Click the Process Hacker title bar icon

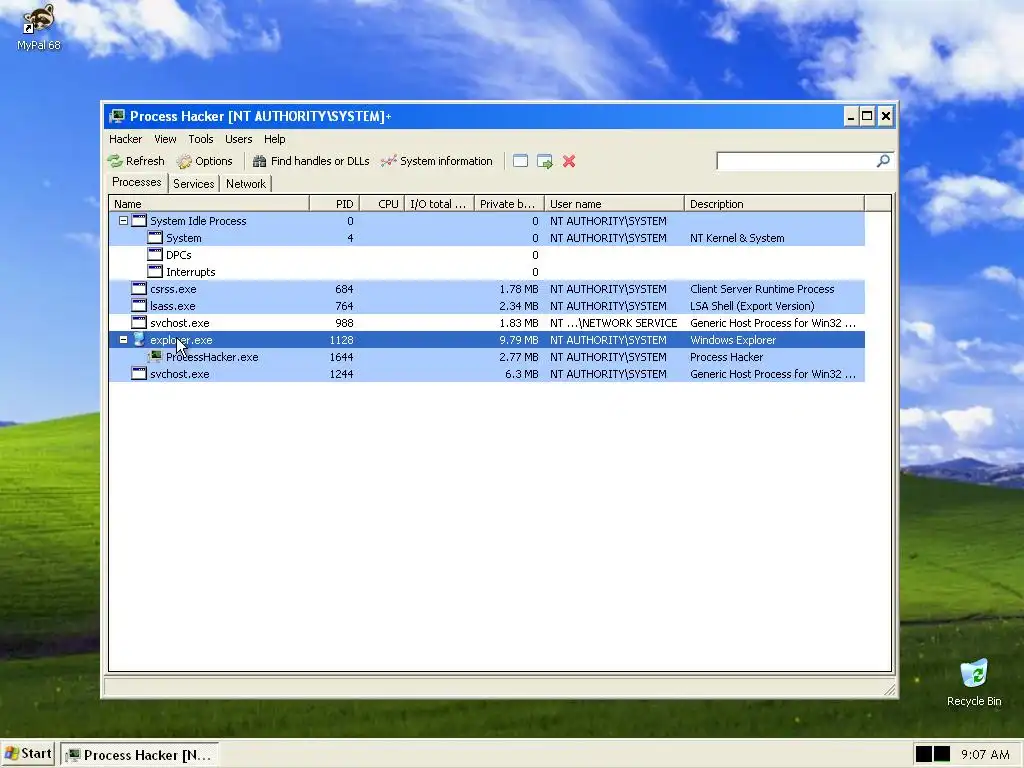pos(117,116)
